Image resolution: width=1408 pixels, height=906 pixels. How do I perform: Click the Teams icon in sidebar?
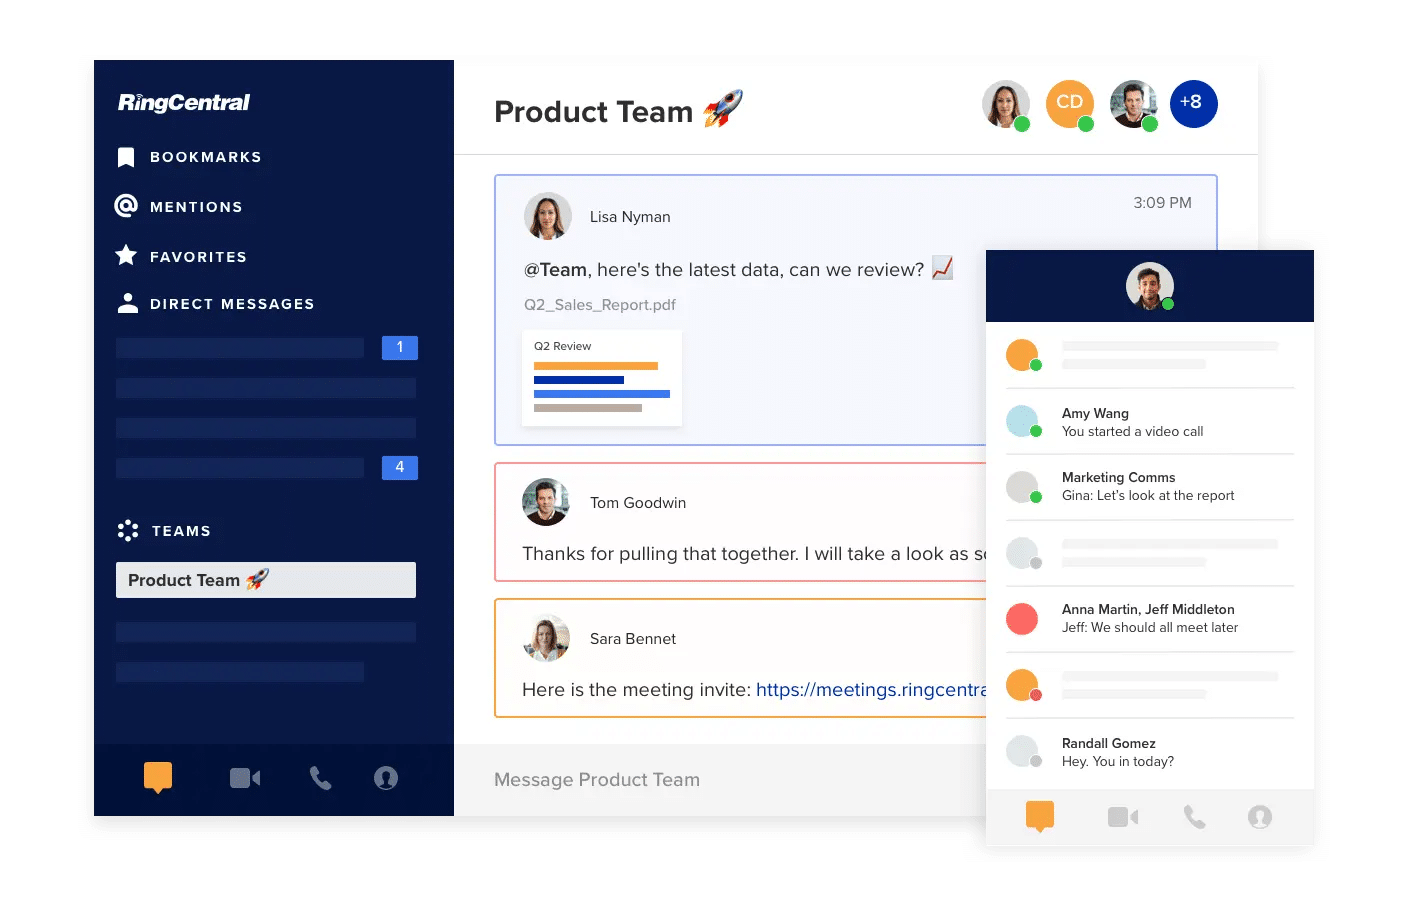coord(128,531)
